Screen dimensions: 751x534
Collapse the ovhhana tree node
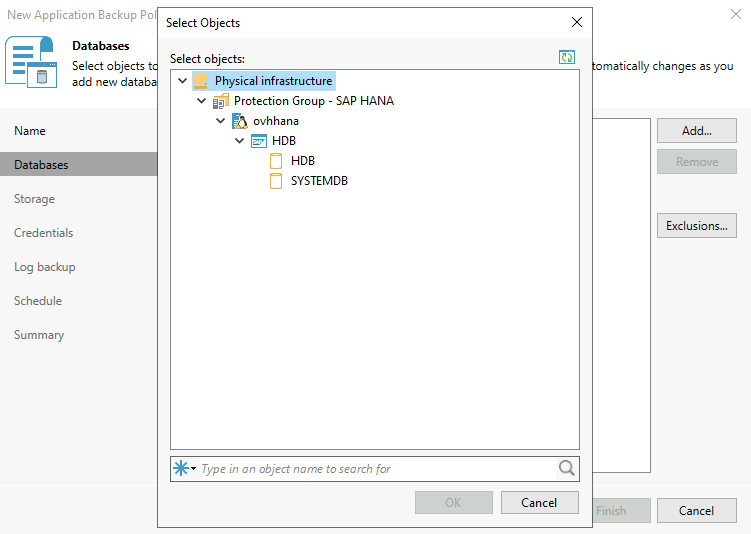tap(221, 121)
